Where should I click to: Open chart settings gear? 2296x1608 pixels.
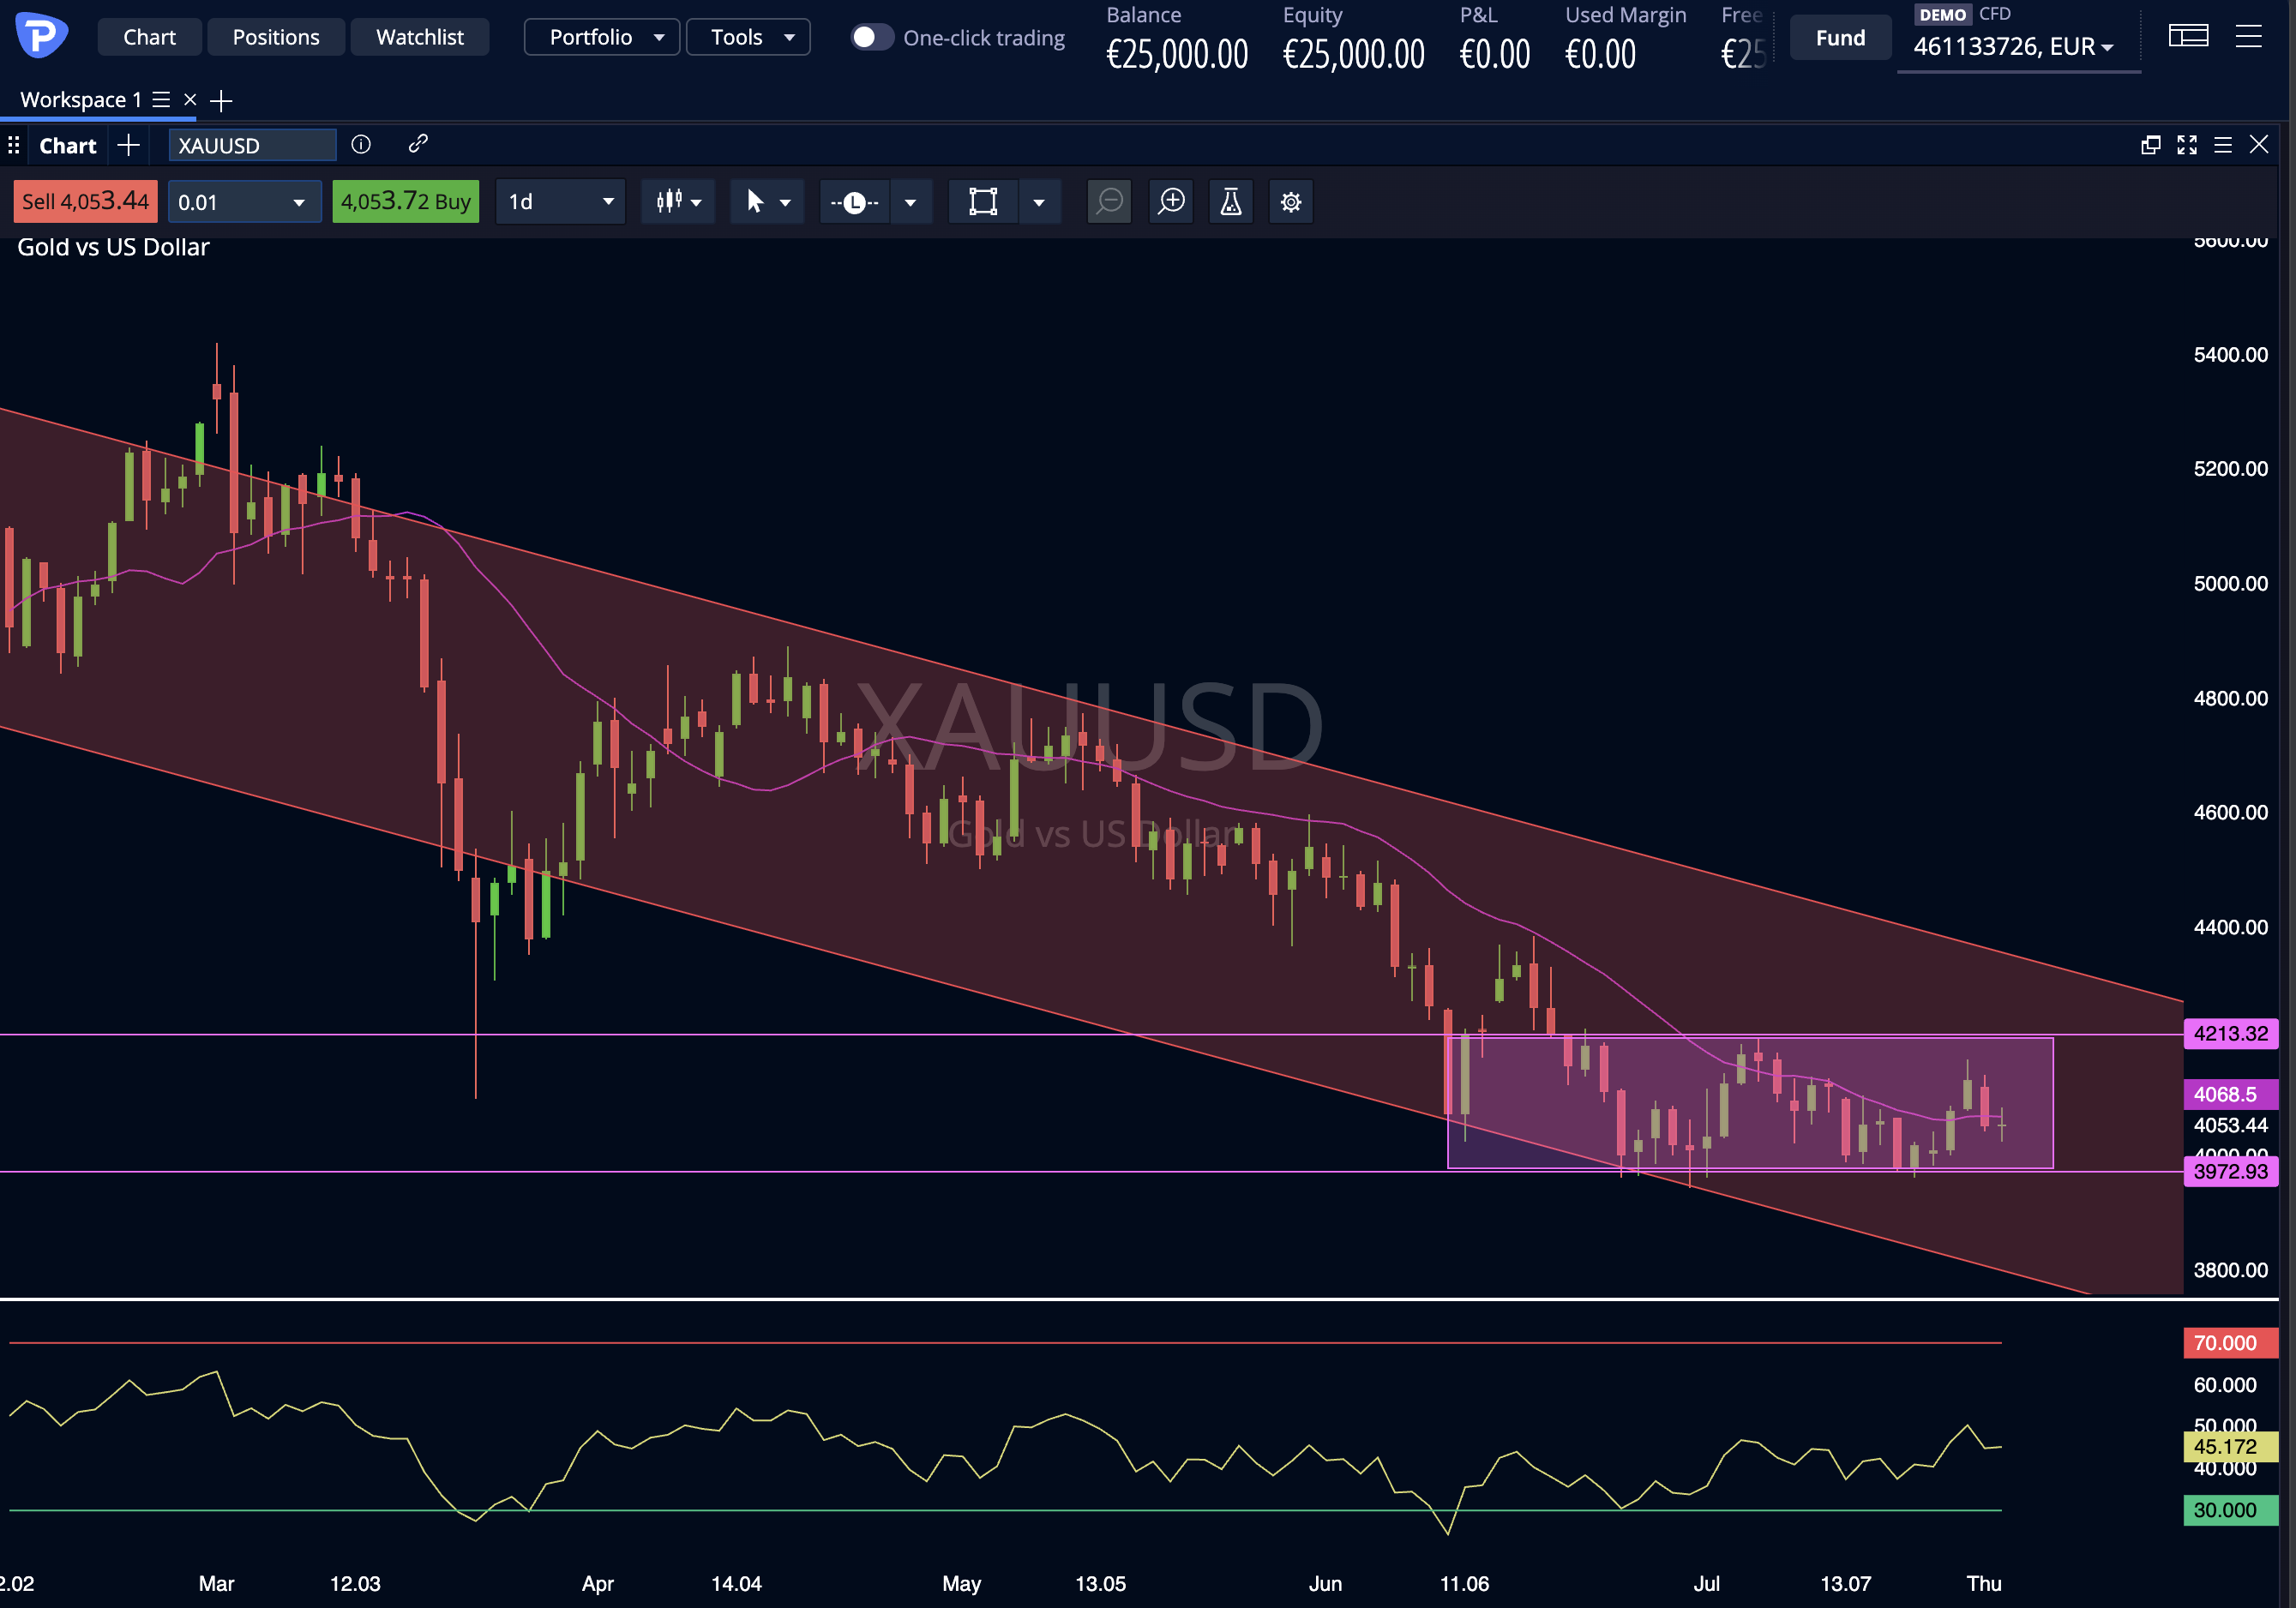pos(1291,202)
